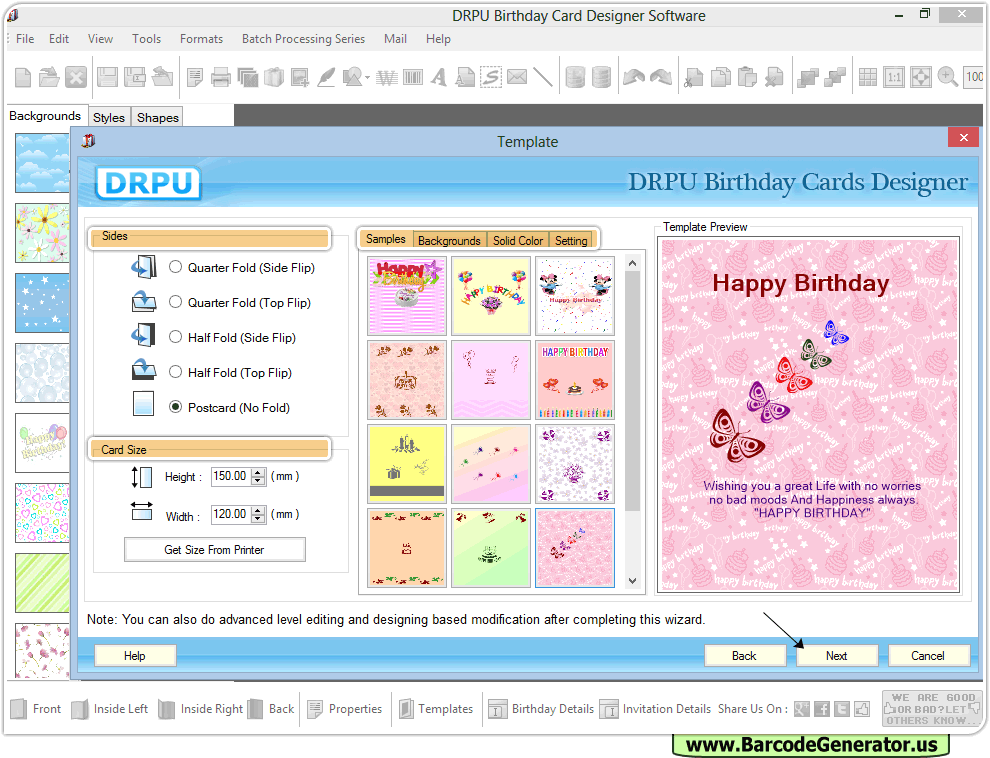Select the yellow balloons sample thumbnail
Viewport: 990px width, 758px height.
tap(491, 295)
